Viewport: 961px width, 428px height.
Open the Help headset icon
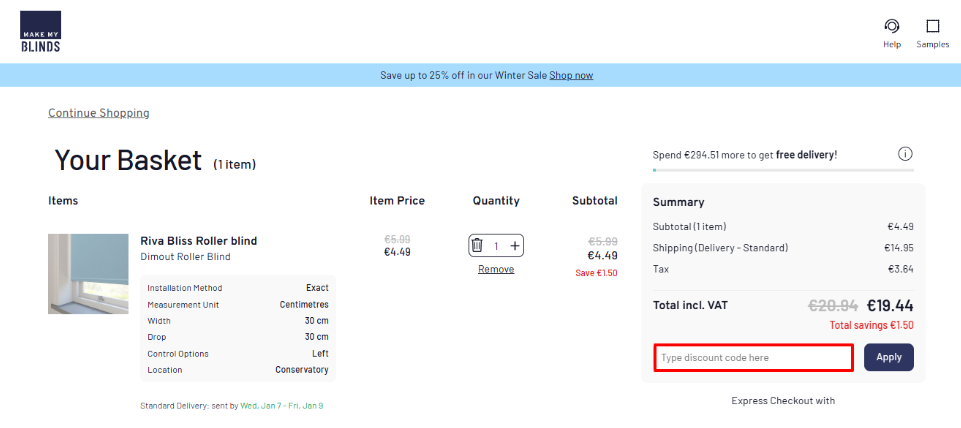[891, 27]
